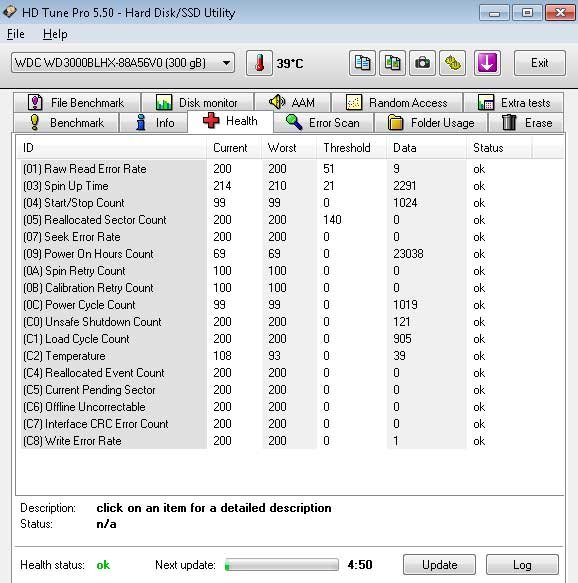Open the drive selection dropdown
The width and height of the screenshot is (578, 583).
tap(123, 63)
